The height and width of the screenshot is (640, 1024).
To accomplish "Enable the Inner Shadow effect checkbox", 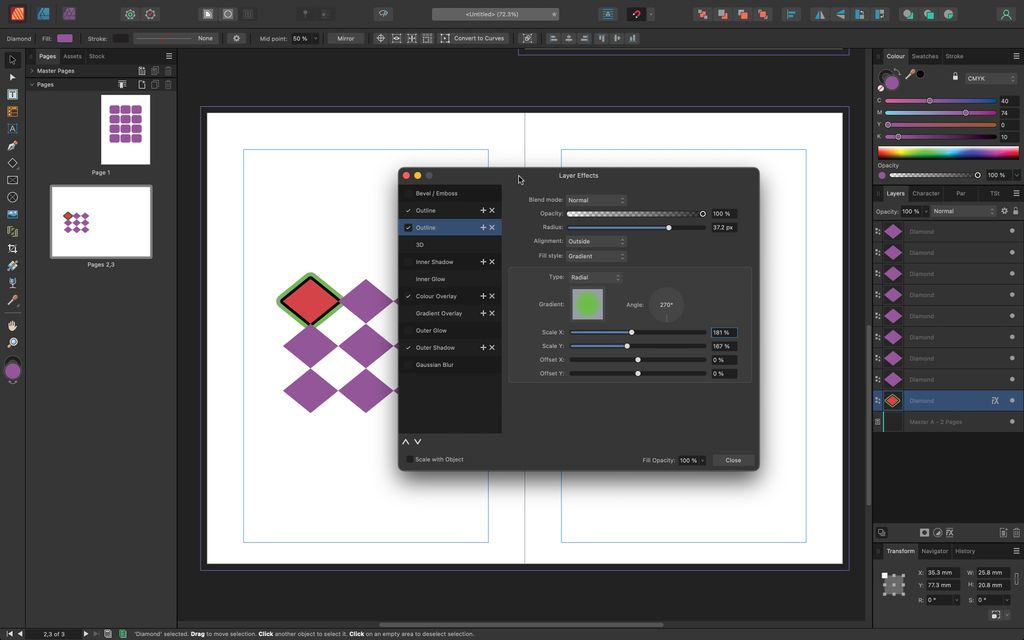I will 406,262.
